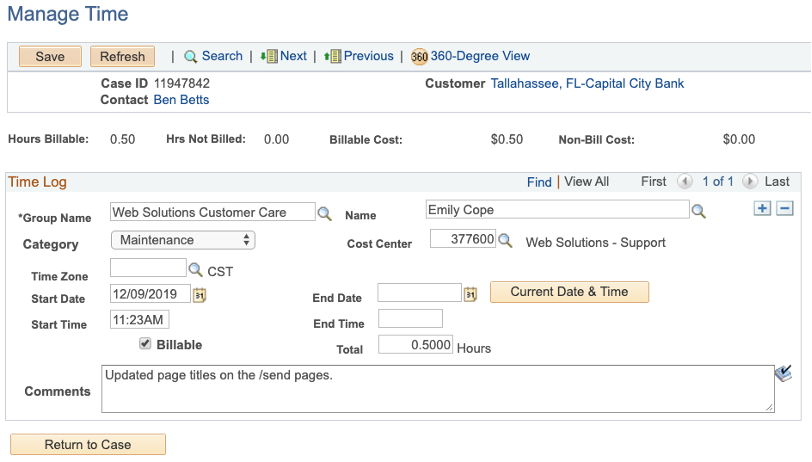Click the Comments spell check icon
812x462 pixels.
pyautogui.click(x=783, y=373)
